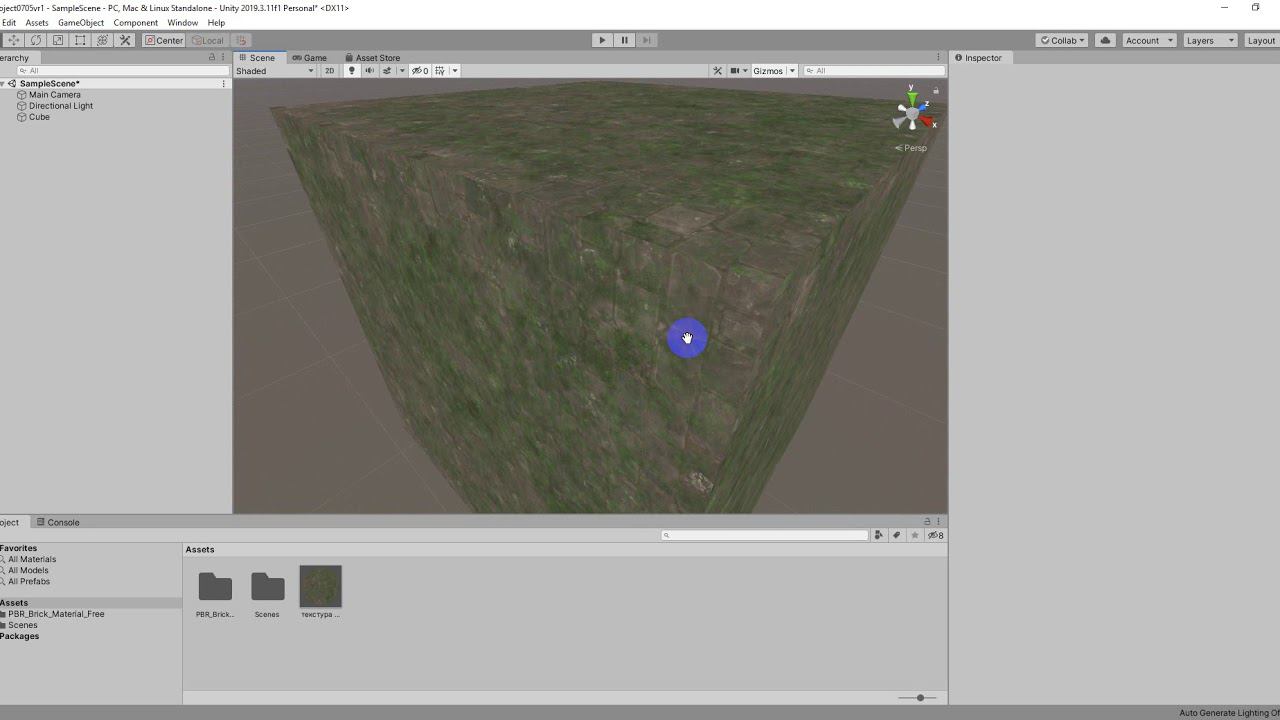Open the Component menu
The width and height of the screenshot is (1280, 720).
pos(136,22)
